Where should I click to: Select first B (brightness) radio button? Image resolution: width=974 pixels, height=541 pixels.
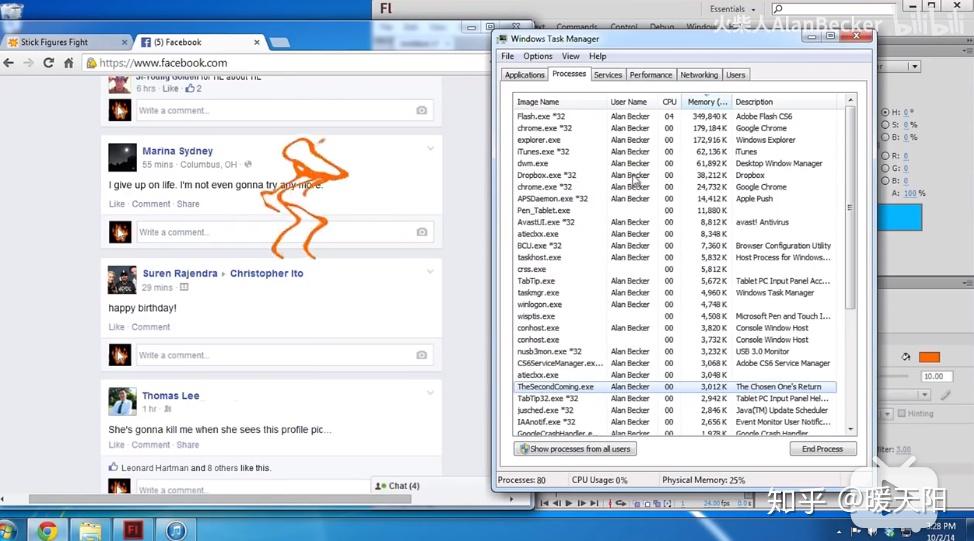(x=885, y=137)
